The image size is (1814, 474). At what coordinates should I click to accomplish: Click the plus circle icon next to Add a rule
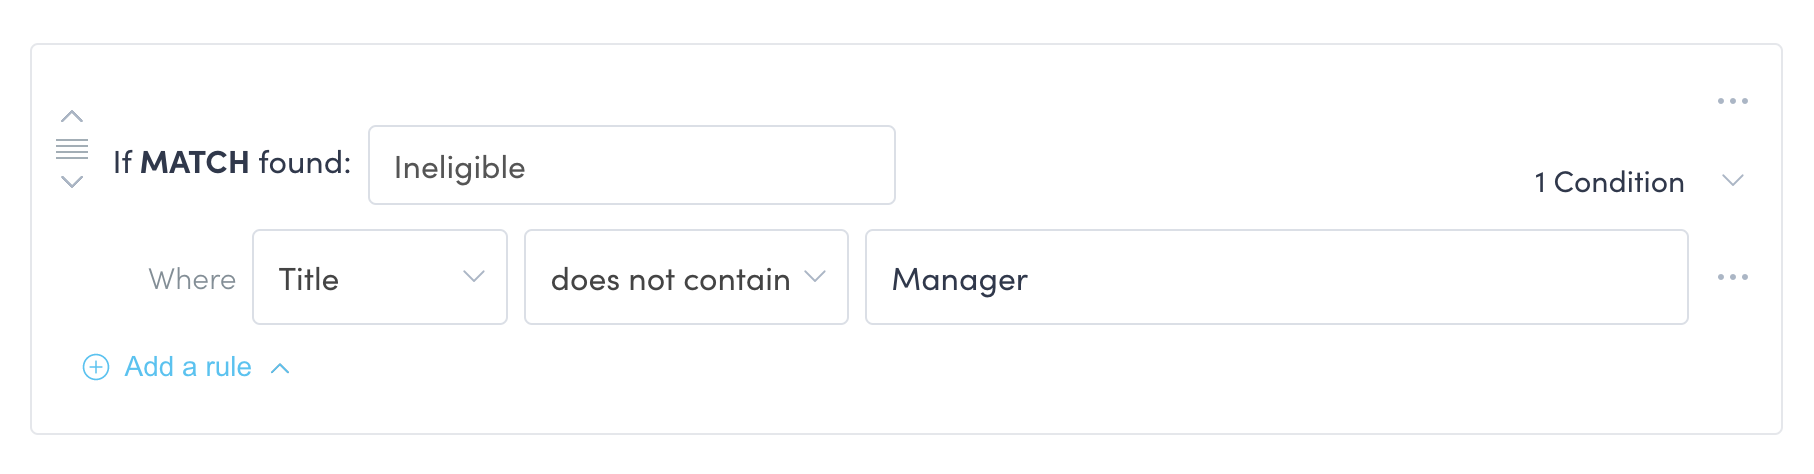pyautogui.click(x=96, y=367)
